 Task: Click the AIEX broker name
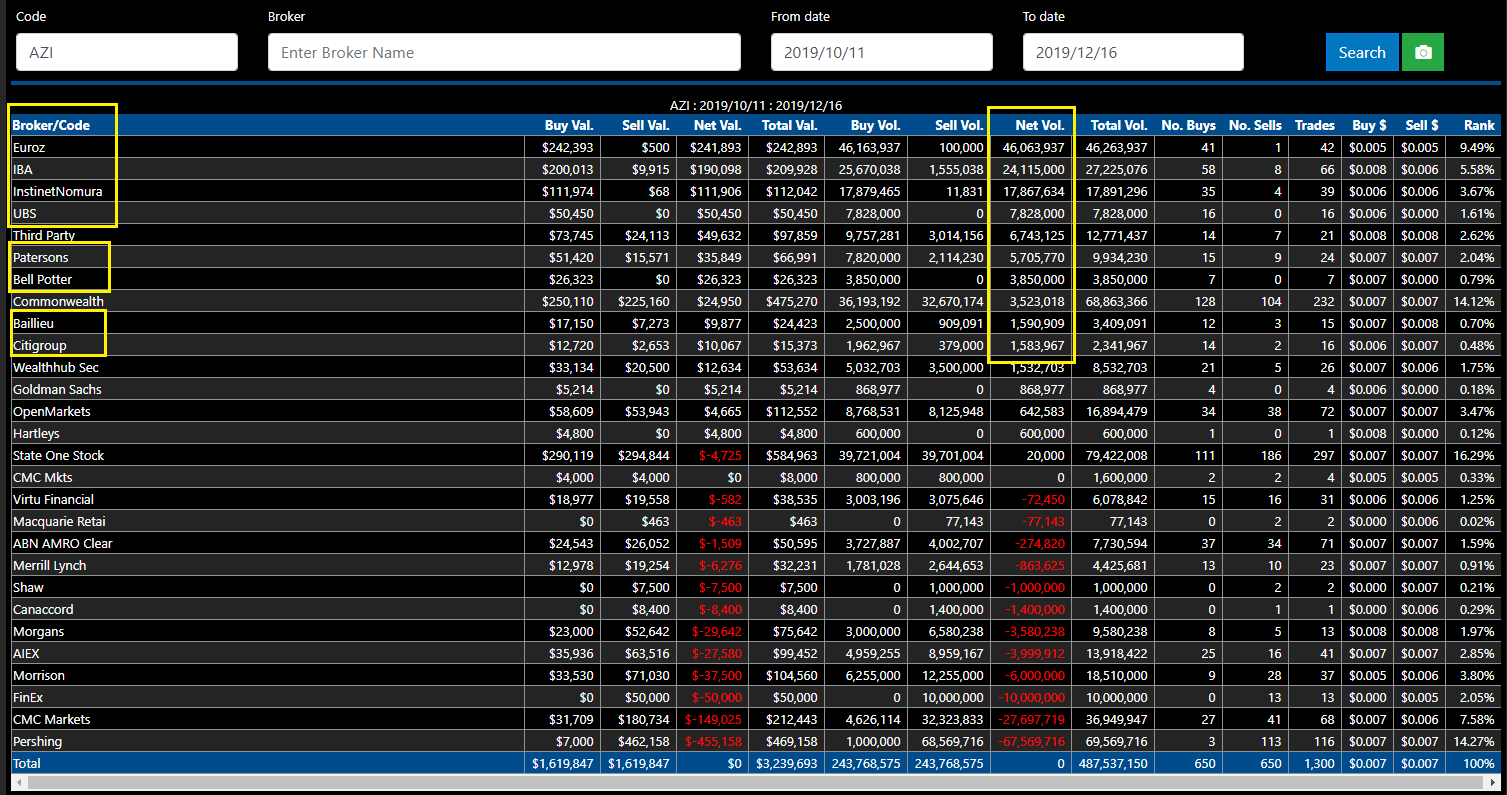28,653
